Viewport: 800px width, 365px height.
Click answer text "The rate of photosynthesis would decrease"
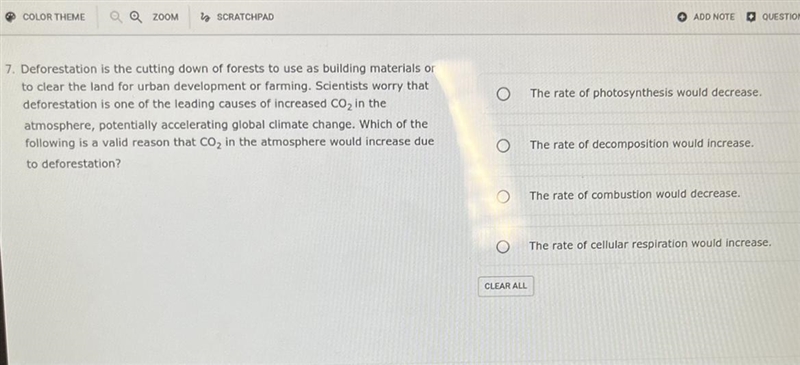645,93
